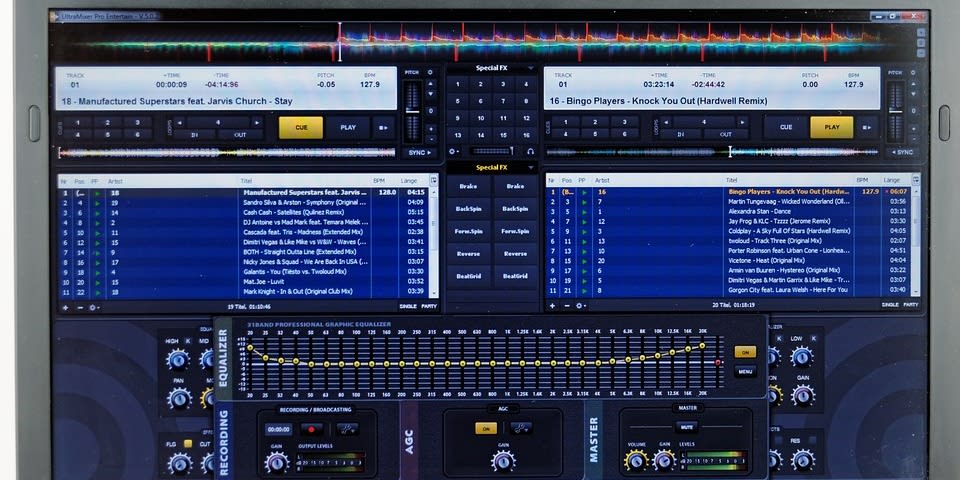The image size is (960, 480).
Task: Click right deck PLAY button
Action: [831, 127]
